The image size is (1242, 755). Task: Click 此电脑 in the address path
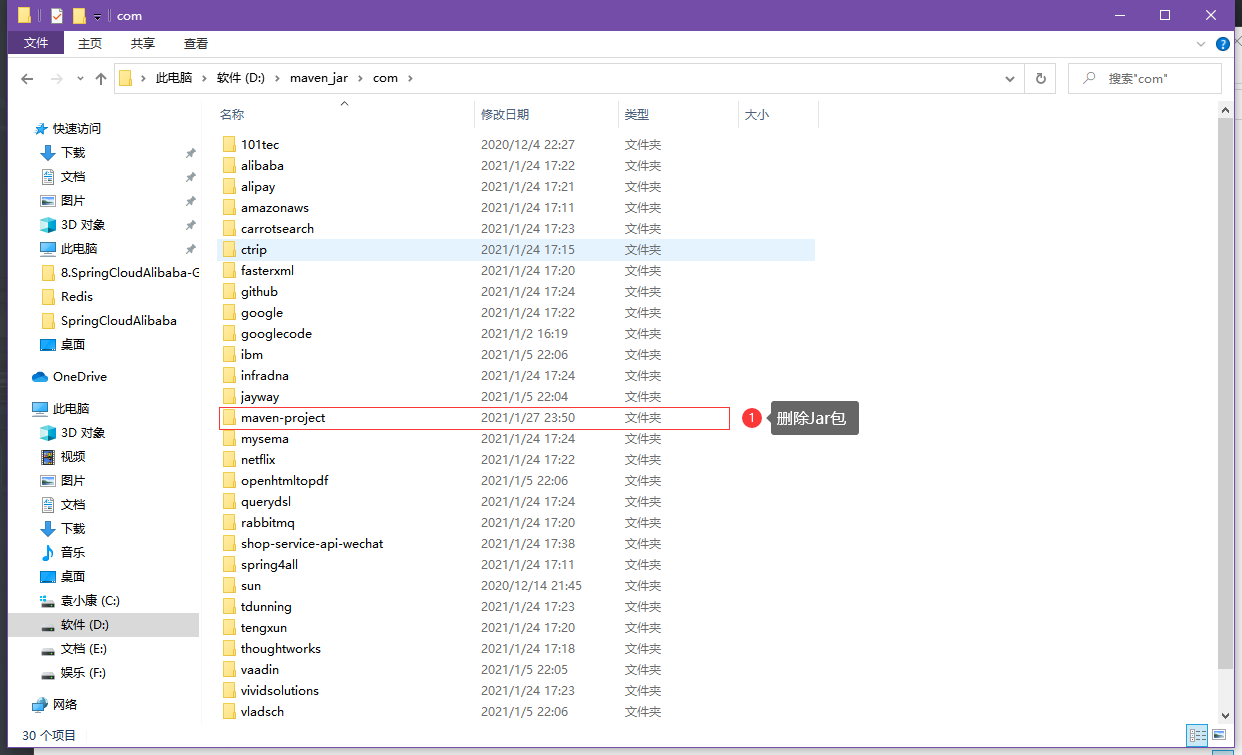(174, 78)
